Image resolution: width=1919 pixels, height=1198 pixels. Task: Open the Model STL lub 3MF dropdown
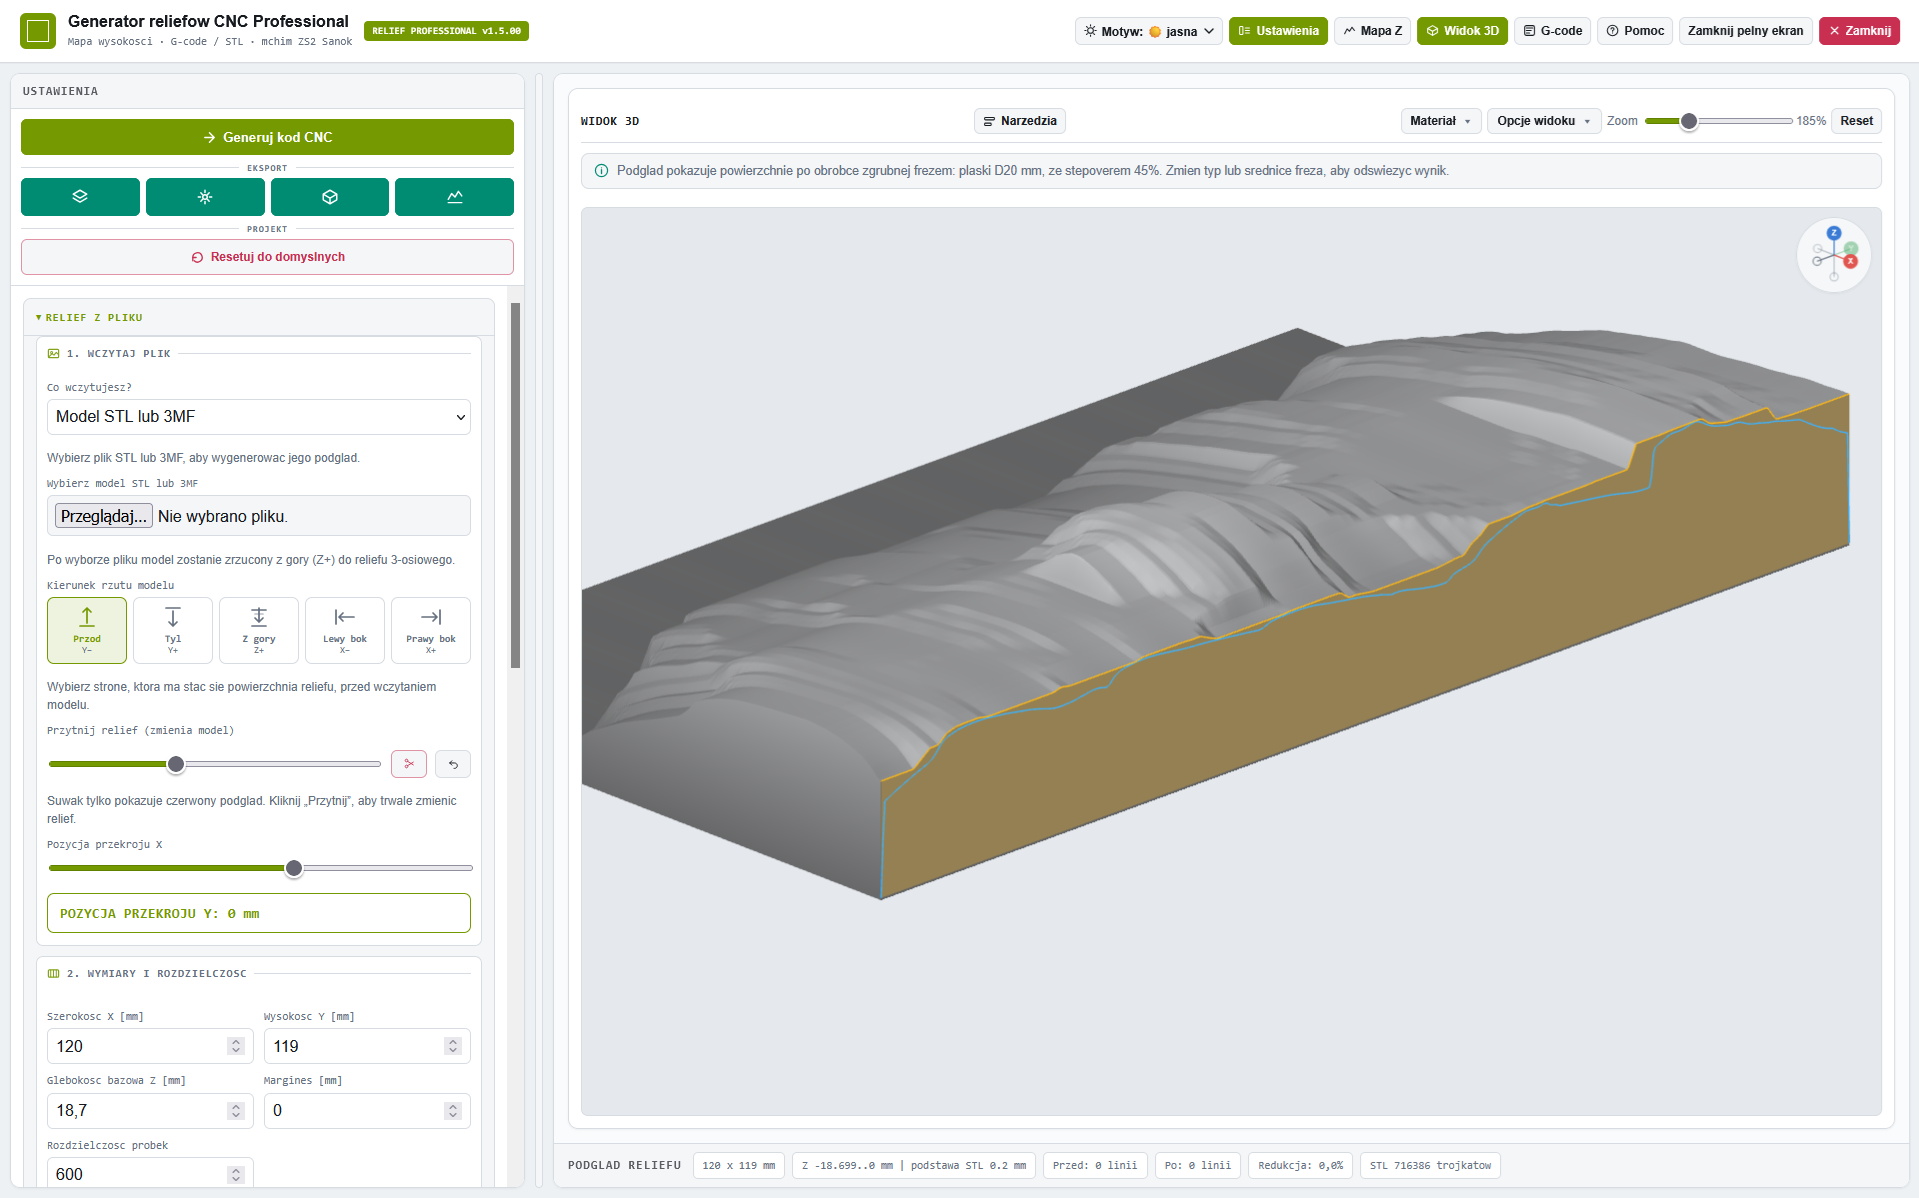coord(259,417)
